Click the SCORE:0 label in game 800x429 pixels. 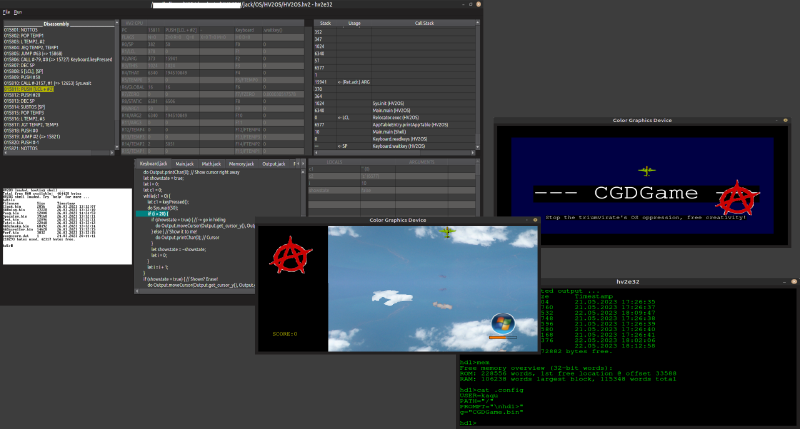(x=285, y=334)
